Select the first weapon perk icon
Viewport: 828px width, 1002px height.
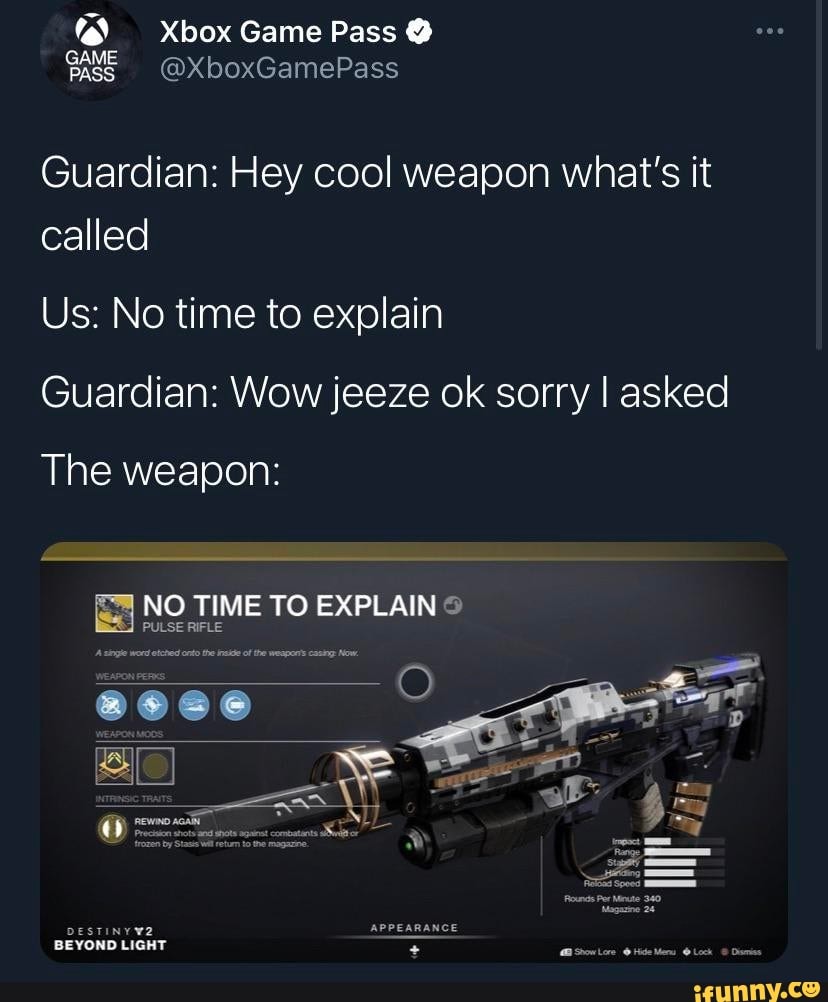pos(111,705)
